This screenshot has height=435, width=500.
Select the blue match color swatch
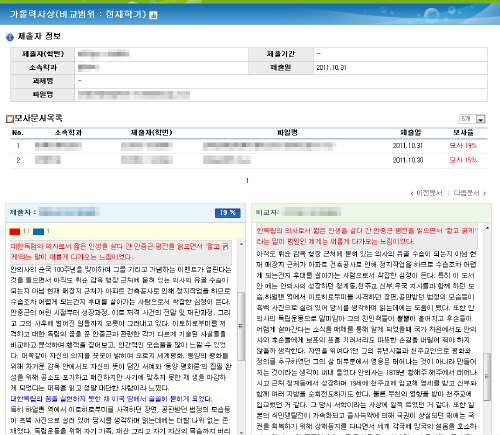(38, 231)
